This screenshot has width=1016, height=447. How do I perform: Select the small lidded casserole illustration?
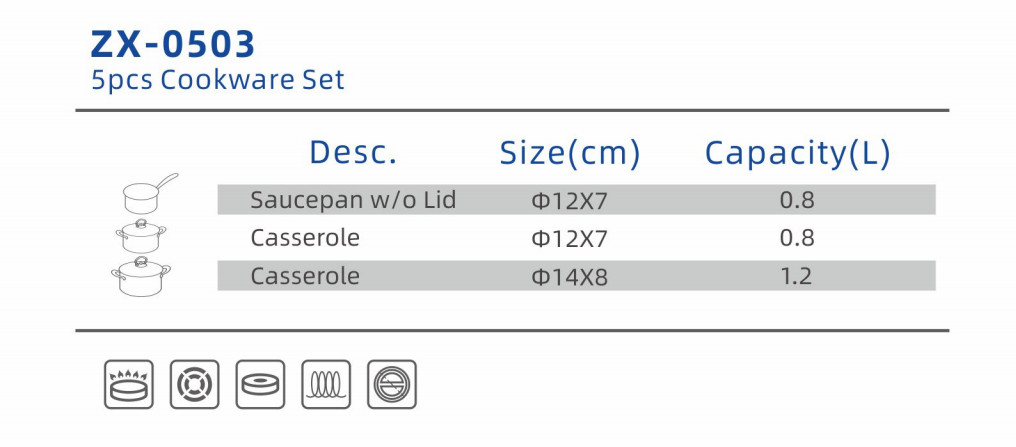[141, 236]
